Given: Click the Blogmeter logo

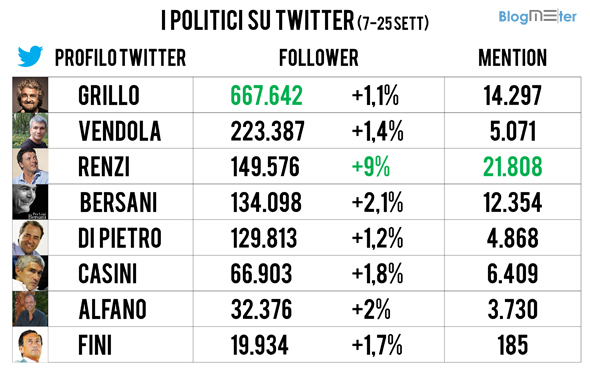Looking at the screenshot, I should click(x=537, y=16).
